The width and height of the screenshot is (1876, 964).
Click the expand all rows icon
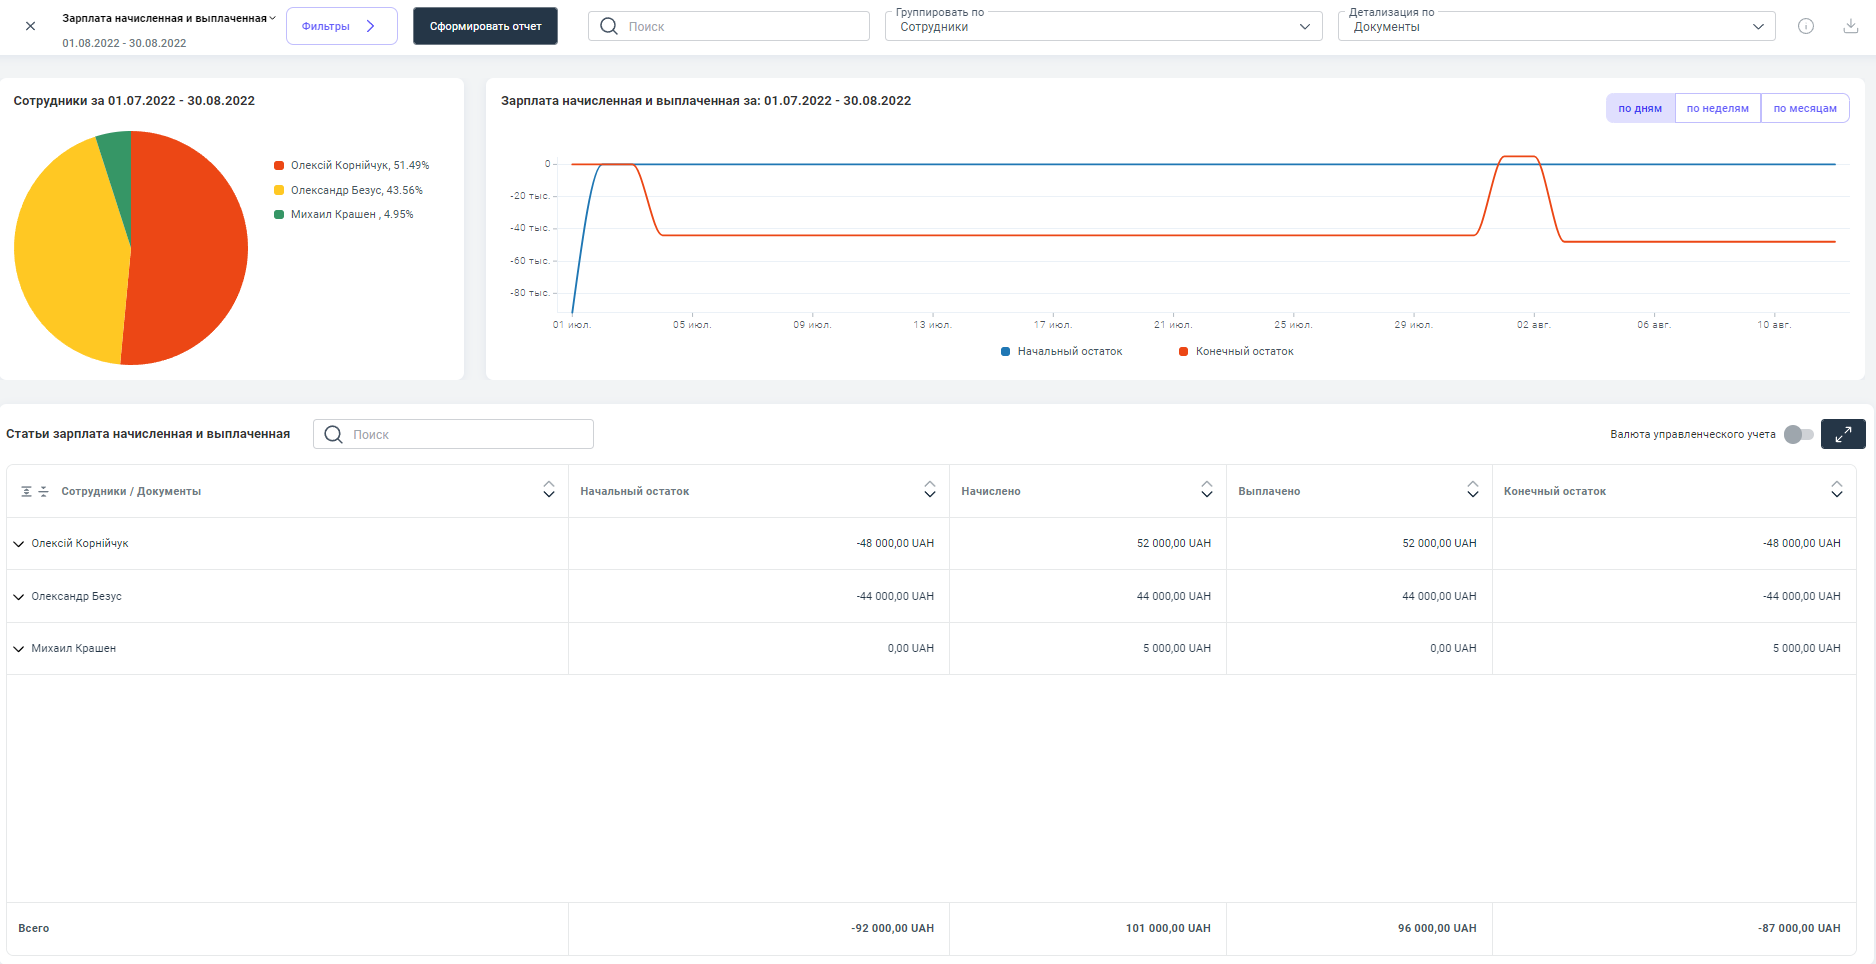pos(27,492)
